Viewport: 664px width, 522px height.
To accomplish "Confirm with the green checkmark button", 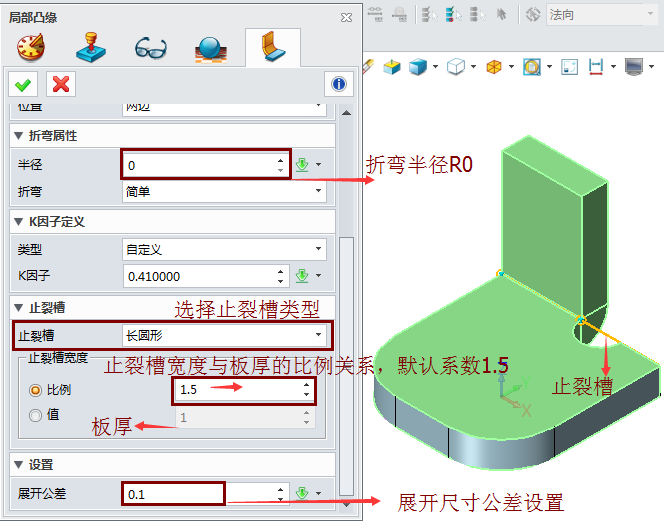I will pyautogui.click(x=23, y=85).
